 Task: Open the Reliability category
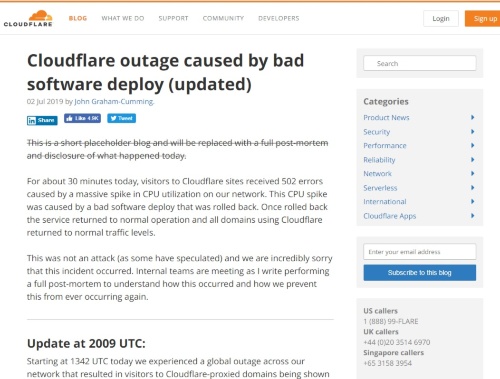[x=379, y=160]
